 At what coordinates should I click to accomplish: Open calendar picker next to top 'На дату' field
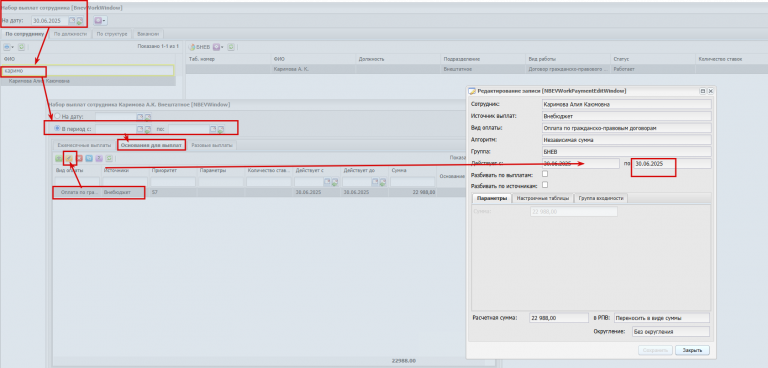72,21
